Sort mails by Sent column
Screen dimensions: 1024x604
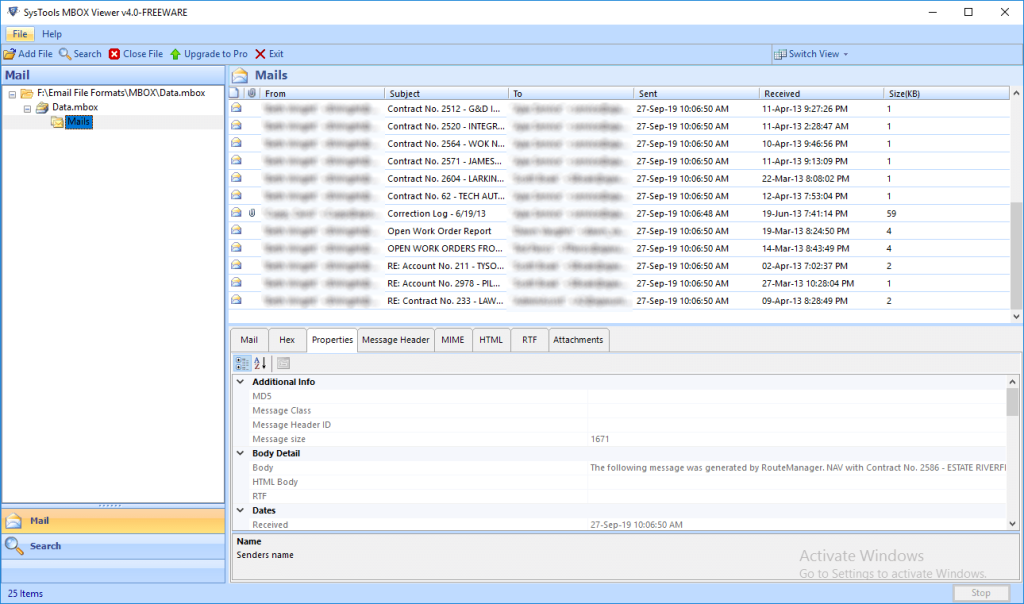pyautogui.click(x=696, y=93)
